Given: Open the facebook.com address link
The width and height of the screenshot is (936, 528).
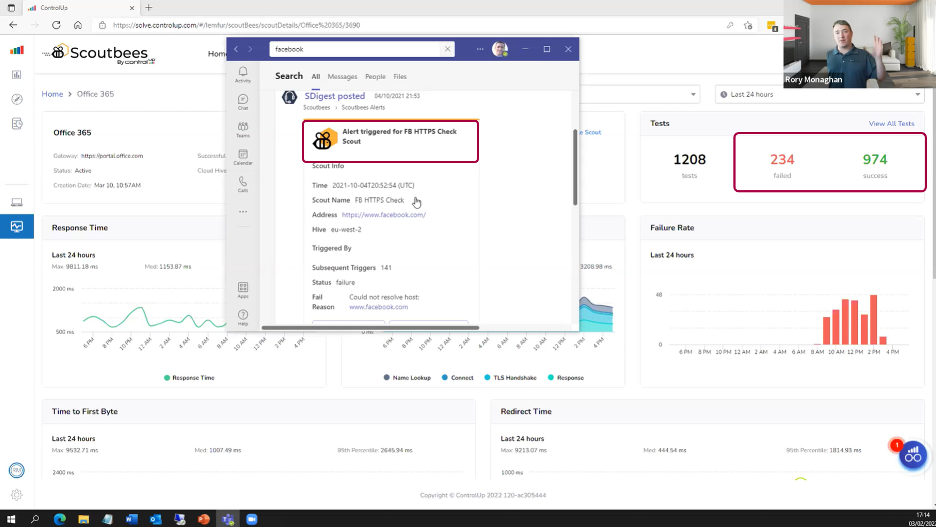Looking at the screenshot, I should 384,215.
